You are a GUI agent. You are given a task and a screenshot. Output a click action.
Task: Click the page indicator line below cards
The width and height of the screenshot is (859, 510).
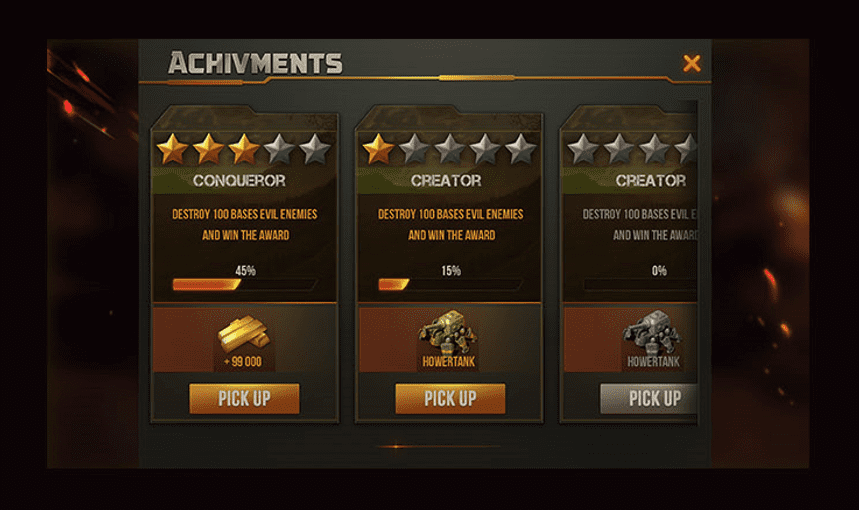(x=438, y=446)
